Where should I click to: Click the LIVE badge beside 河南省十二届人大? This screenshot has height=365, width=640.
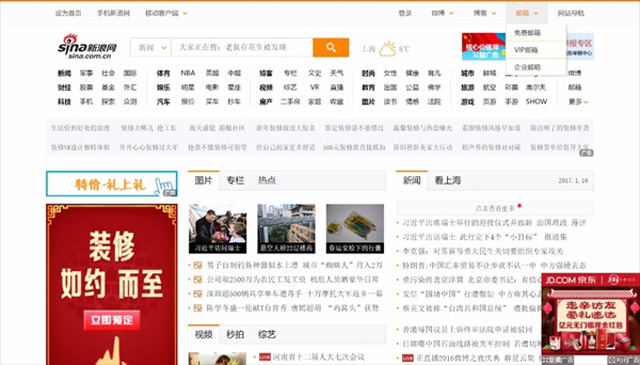pyautogui.click(x=265, y=357)
